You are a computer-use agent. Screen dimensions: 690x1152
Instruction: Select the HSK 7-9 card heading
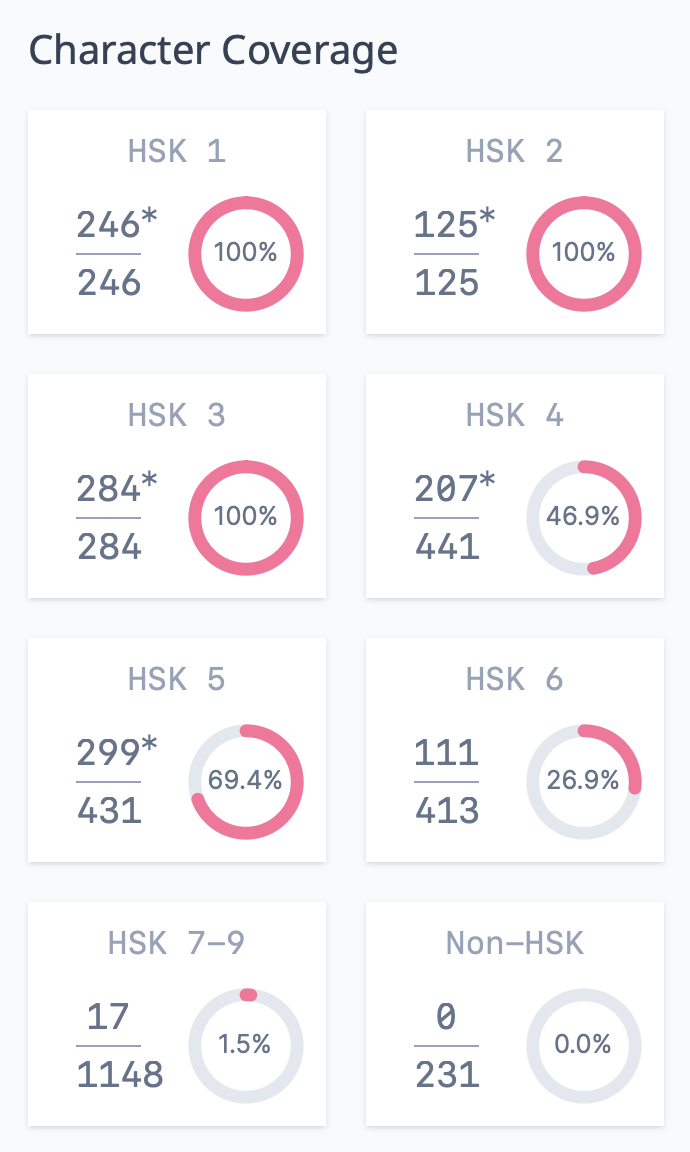point(176,943)
